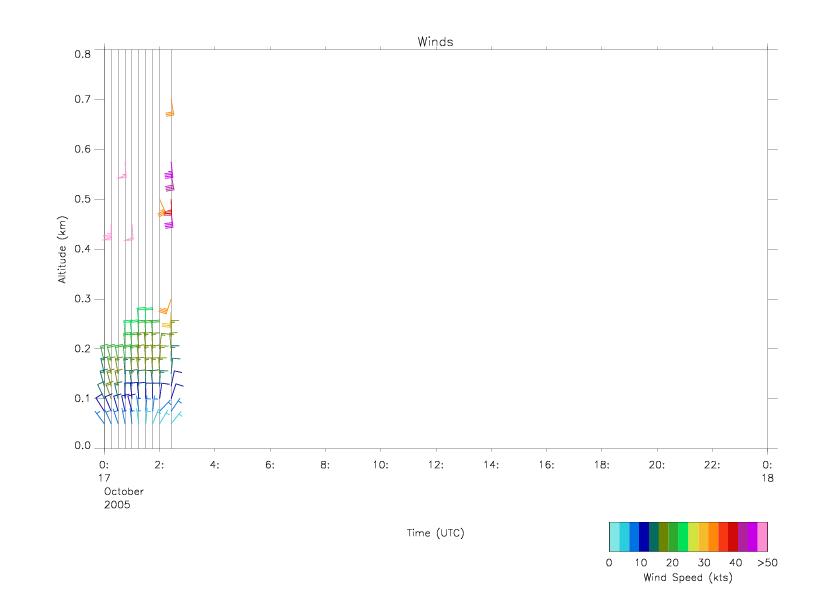The height and width of the screenshot is (611, 827).
Task: Click the 'Wind Speed (kts)' legend caption
Action: tap(688, 577)
